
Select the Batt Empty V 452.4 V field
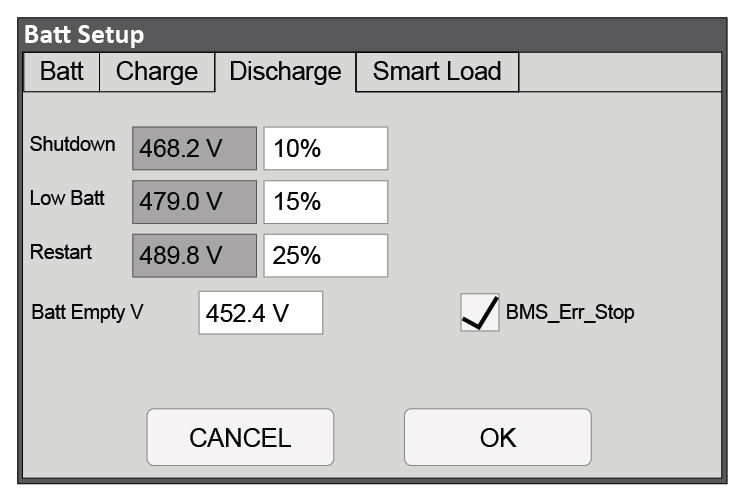(260, 313)
